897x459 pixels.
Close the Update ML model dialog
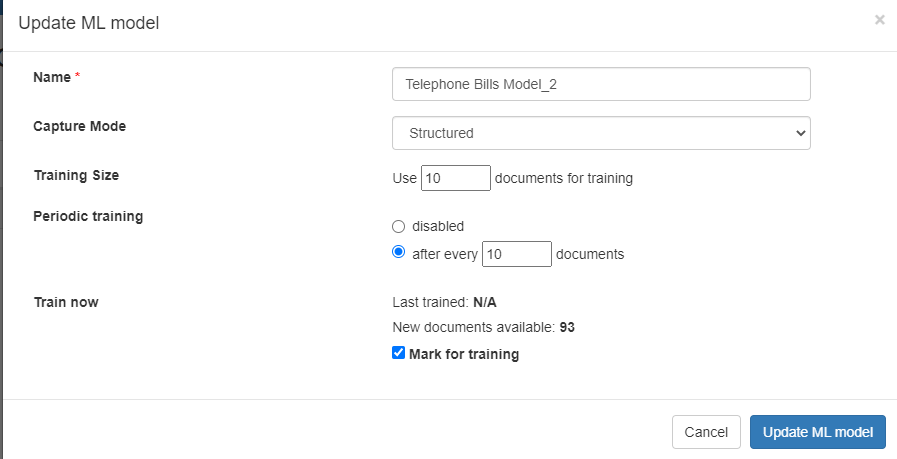click(x=879, y=19)
